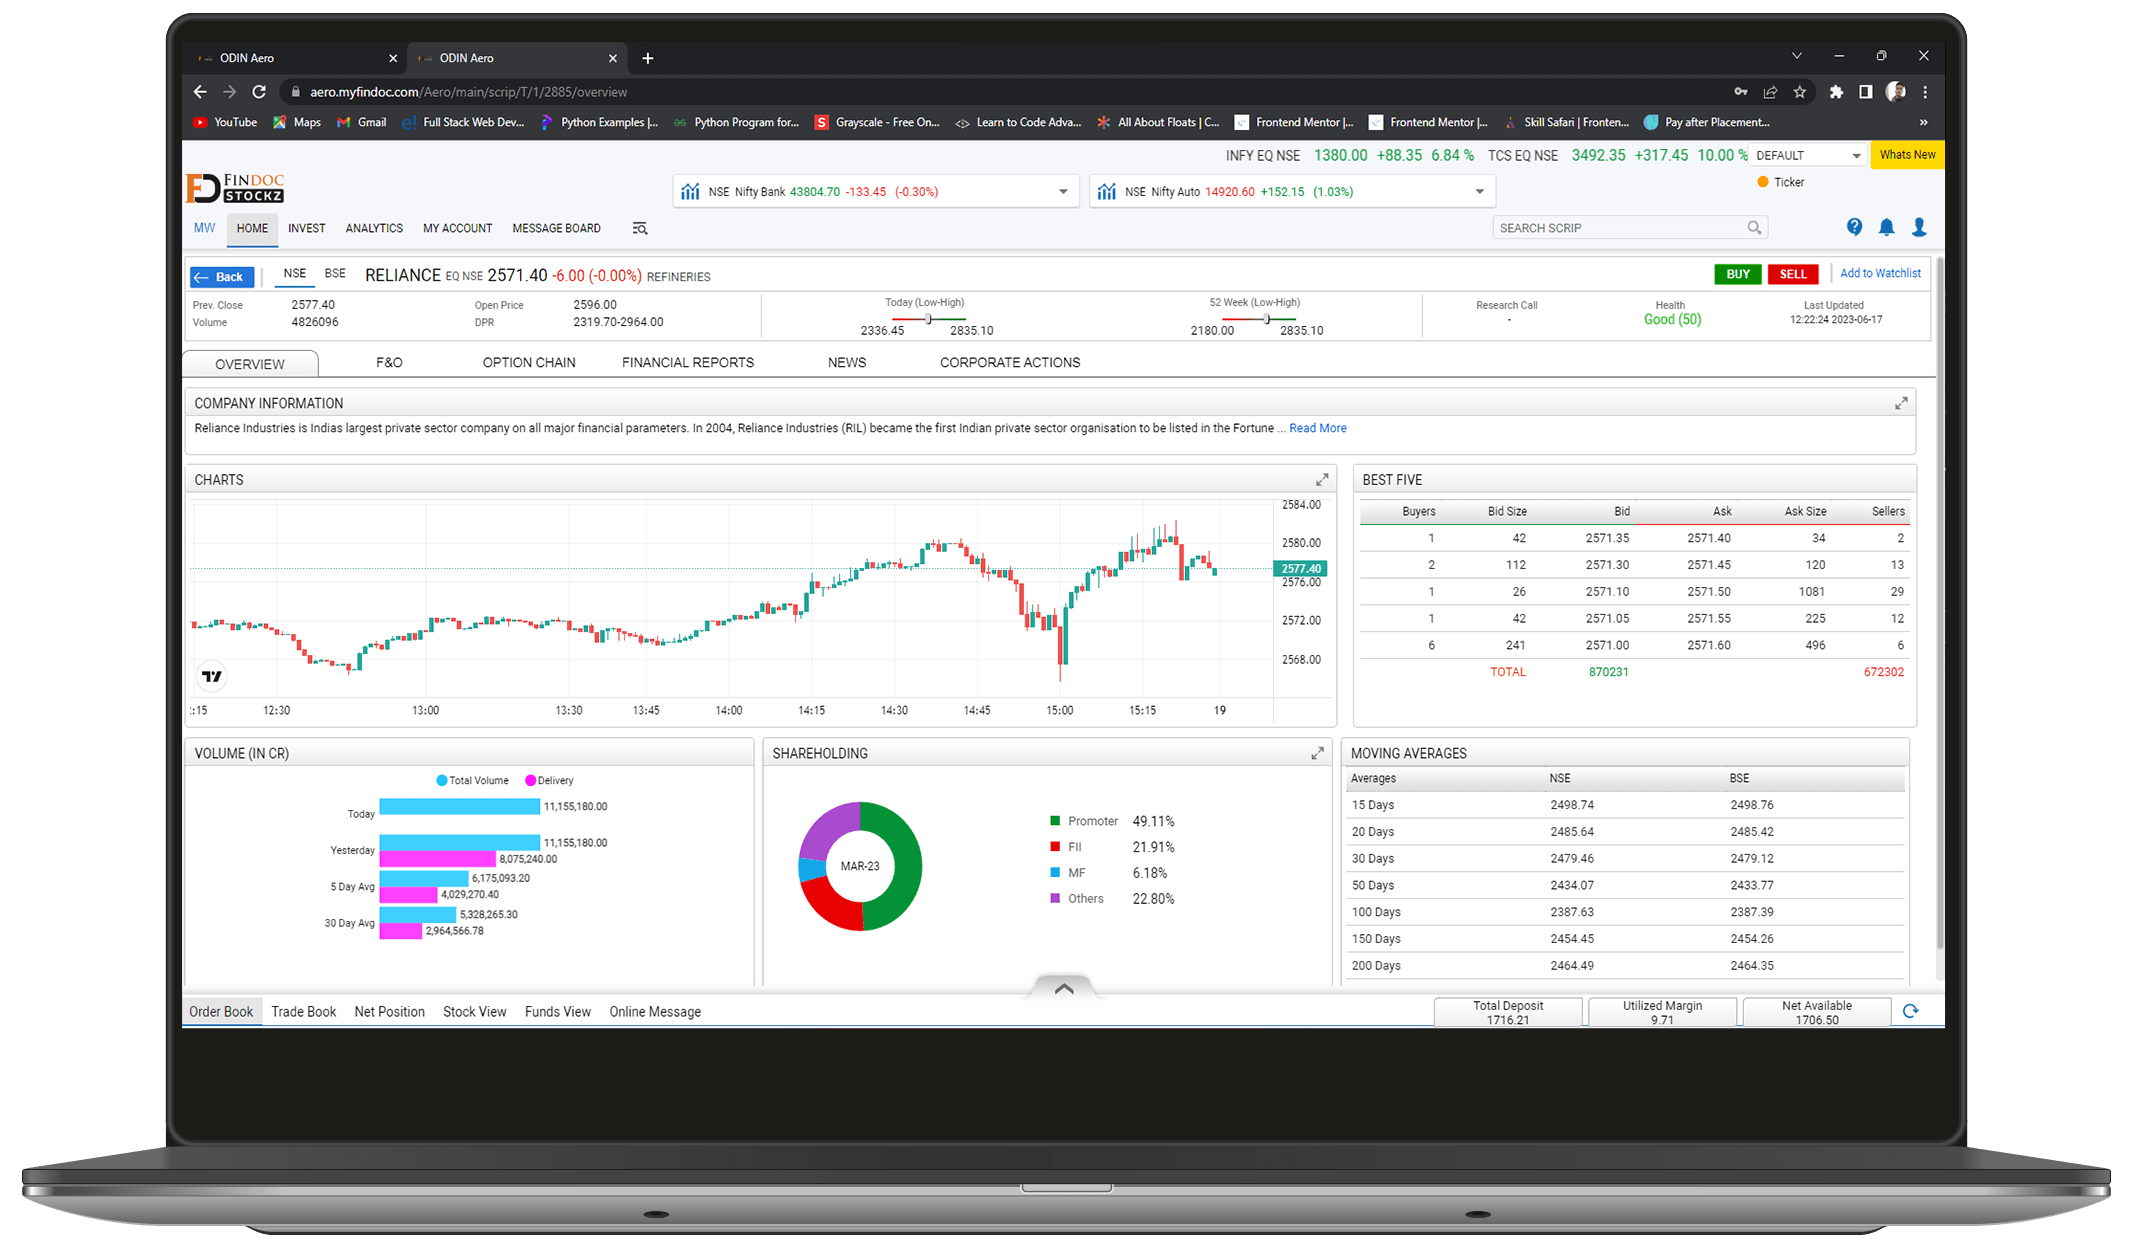The width and height of the screenshot is (2133, 1248).
Task: Click the browser address bar URL
Action: tap(468, 92)
